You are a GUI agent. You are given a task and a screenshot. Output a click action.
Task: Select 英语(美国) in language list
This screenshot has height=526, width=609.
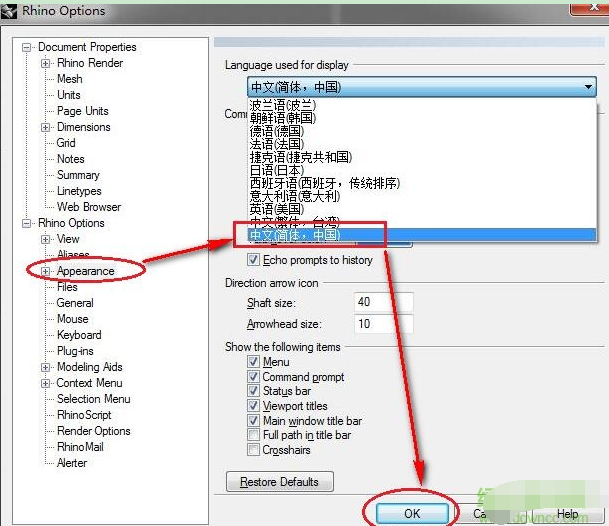coord(422,209)
